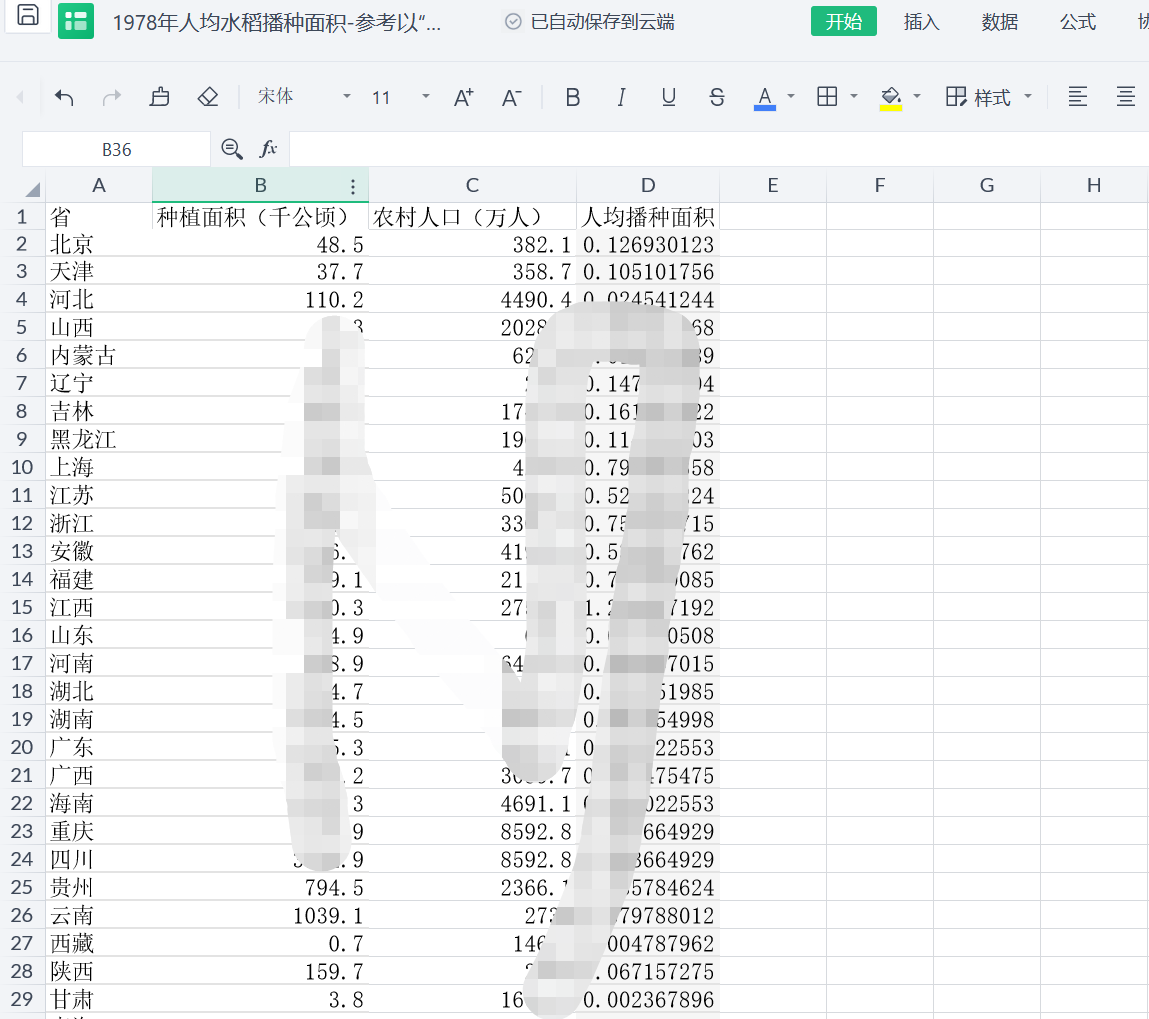The height and width of the screenshot is (1019, 1149).
Task: Switch to the 开始 tab
Action: point(843,21)
